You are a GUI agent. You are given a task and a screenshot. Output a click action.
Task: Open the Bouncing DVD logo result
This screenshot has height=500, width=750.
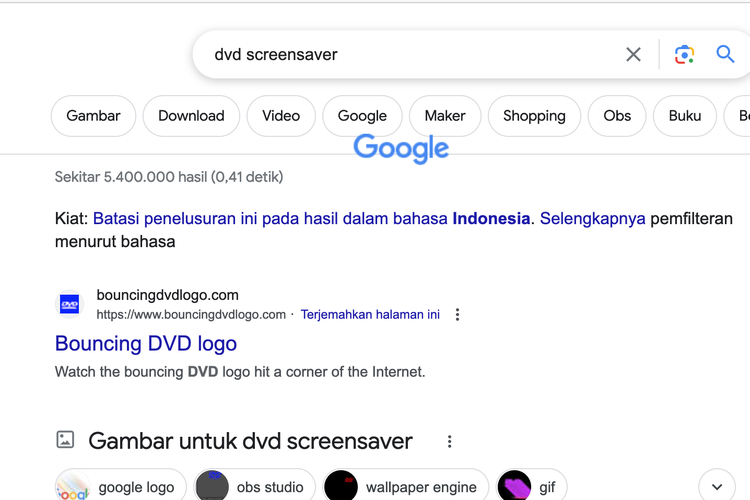(146, 344)
